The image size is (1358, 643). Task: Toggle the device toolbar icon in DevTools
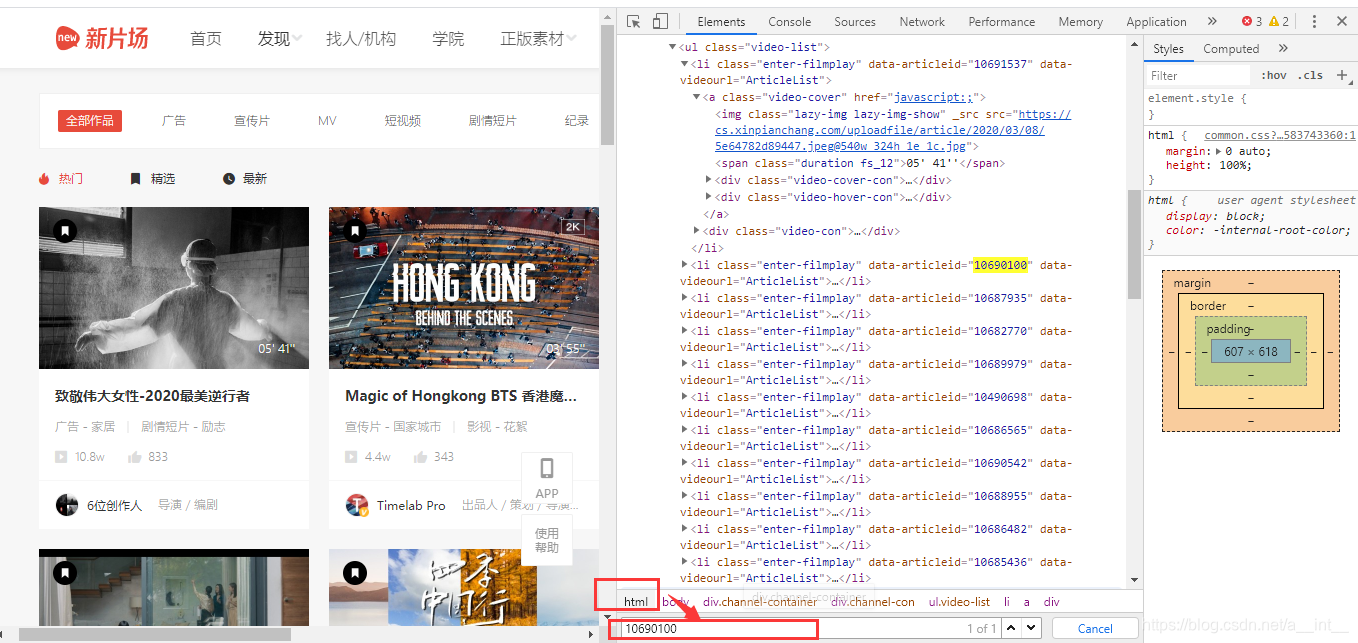[660, 21]
